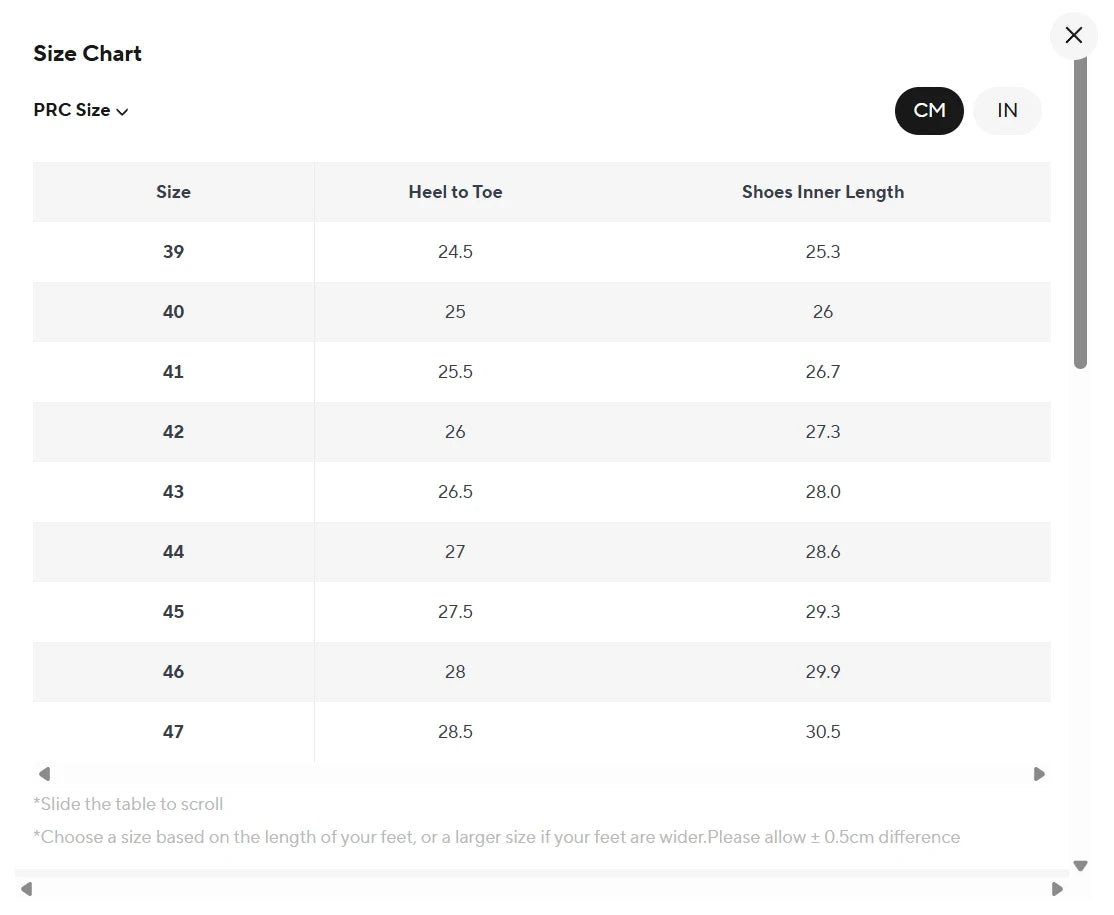
Task: Select the size 39 row label
Action: click(x=173, y=252)
